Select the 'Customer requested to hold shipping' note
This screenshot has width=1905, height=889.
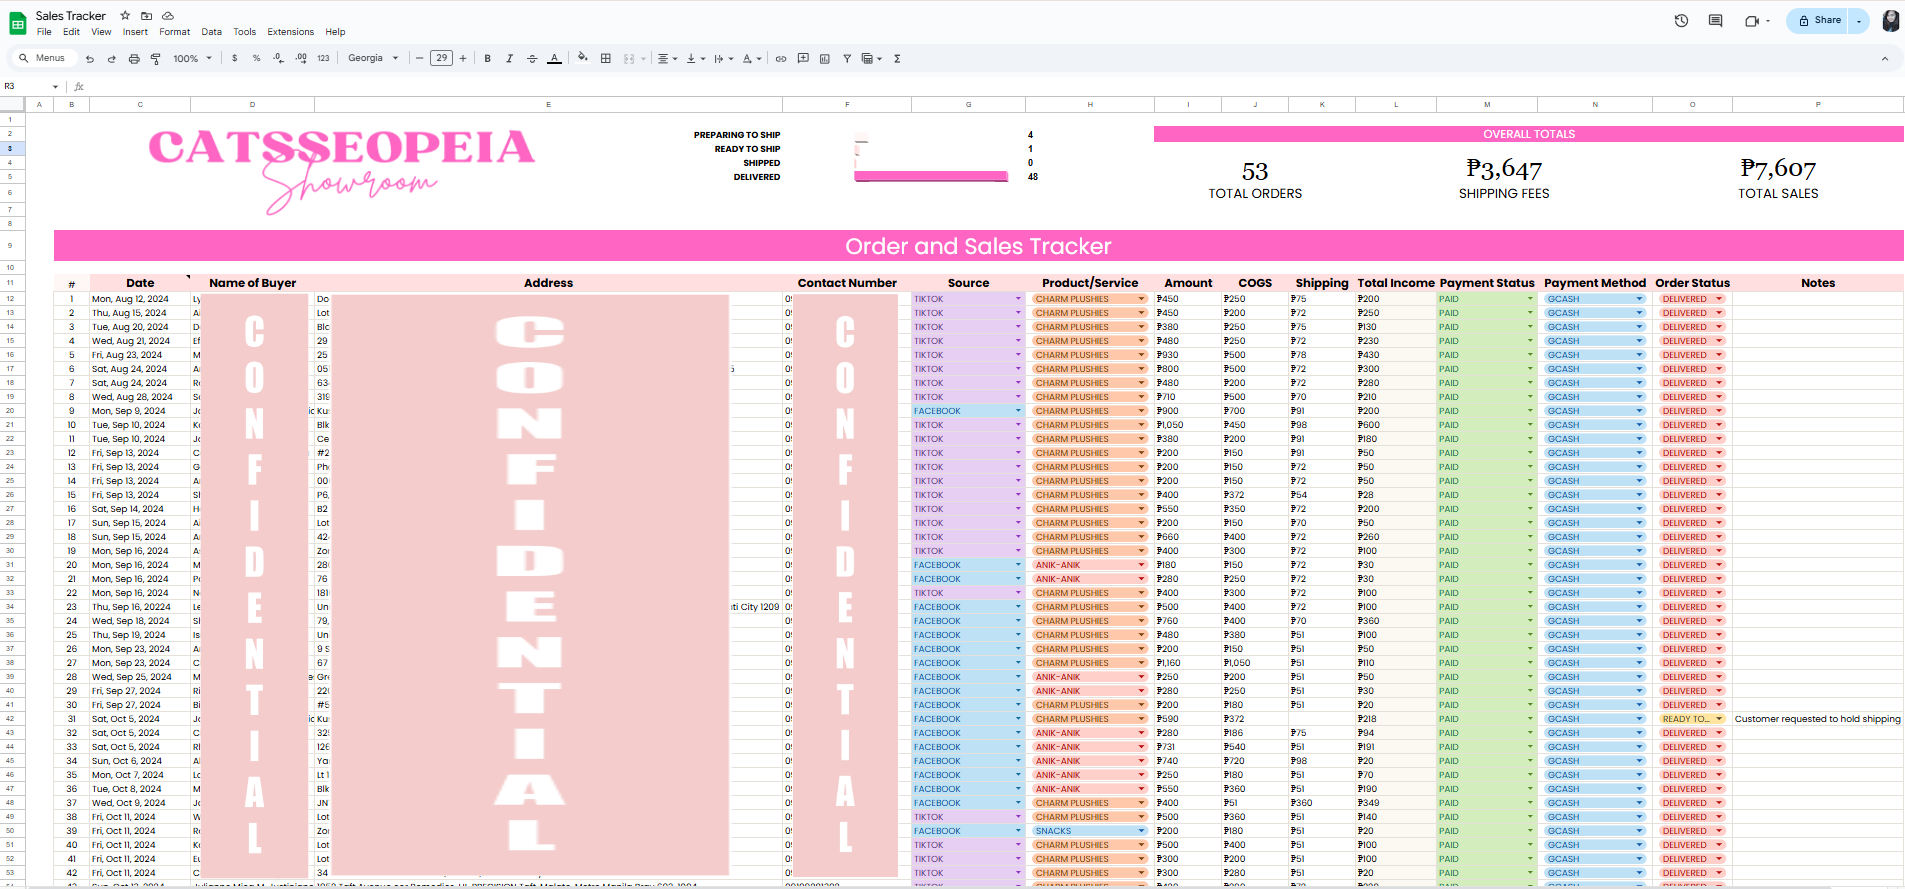(x=1818, y=719)
